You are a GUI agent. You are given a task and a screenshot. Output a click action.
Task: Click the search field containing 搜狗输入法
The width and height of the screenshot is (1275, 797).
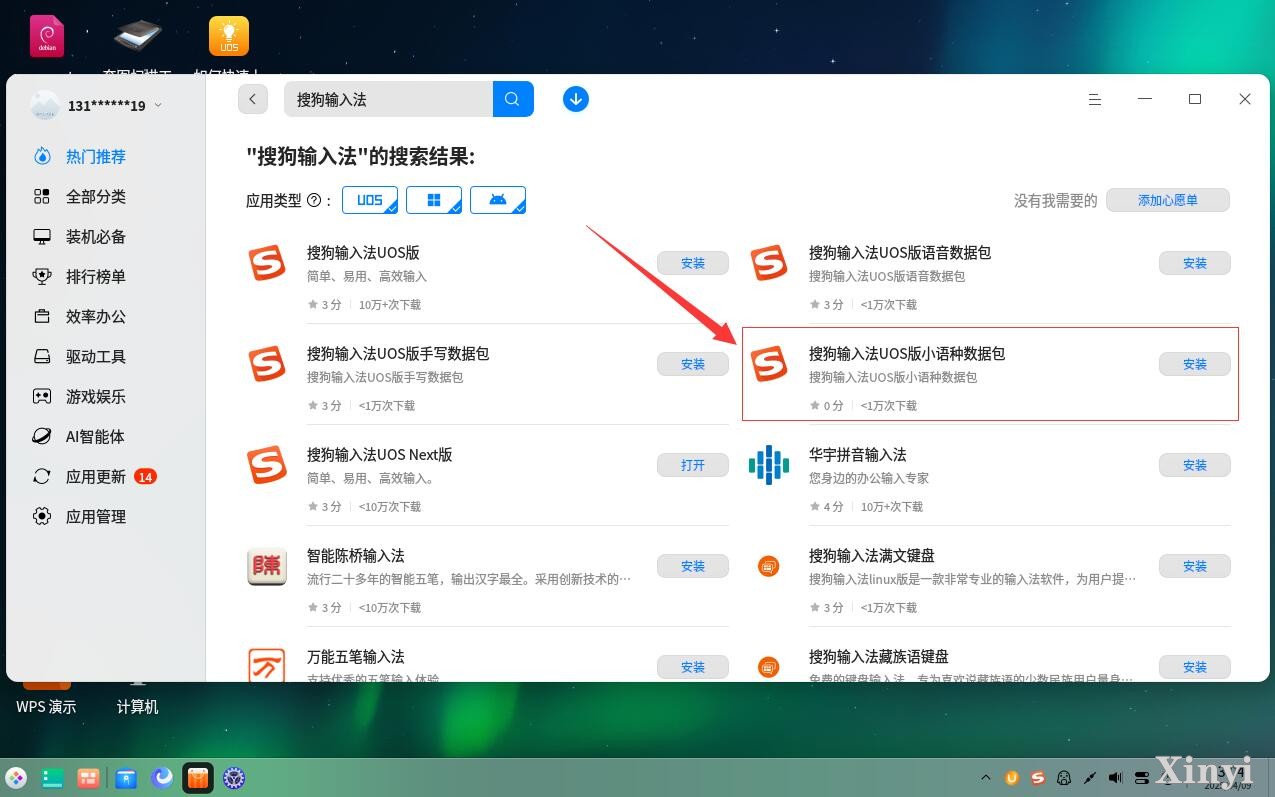click(x=389, y=99)
